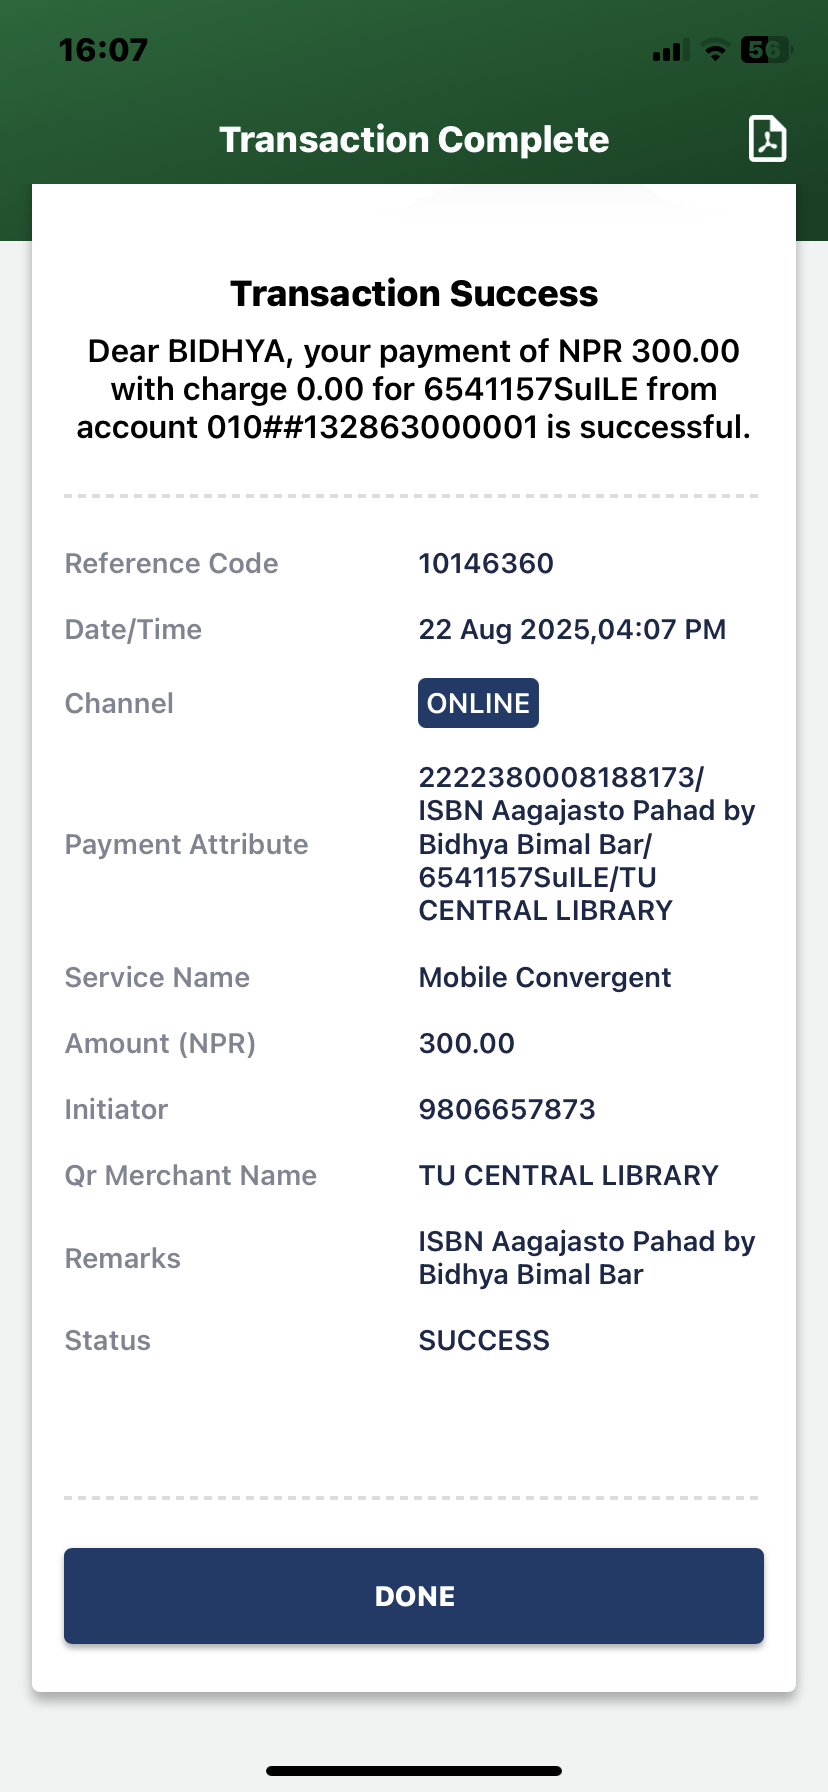Tap the cellular signal bars icon

click(x=667, y=51)
